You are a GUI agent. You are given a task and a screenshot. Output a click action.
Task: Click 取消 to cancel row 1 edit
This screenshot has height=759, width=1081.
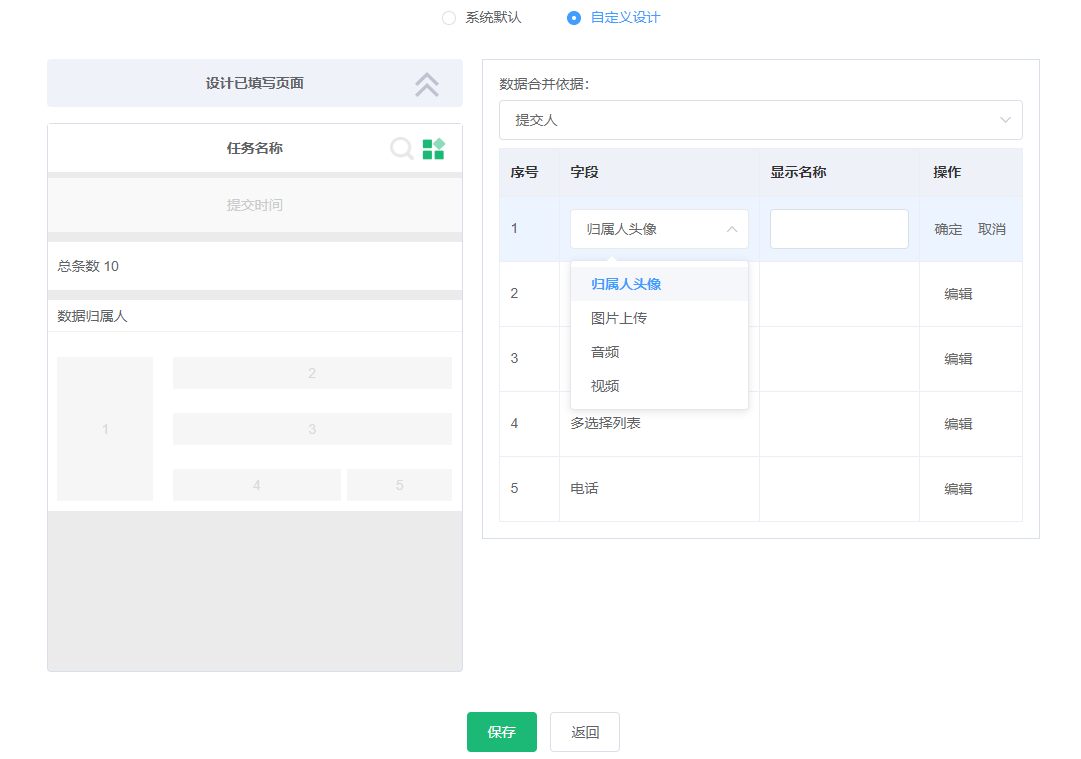(x=991, y=229)
